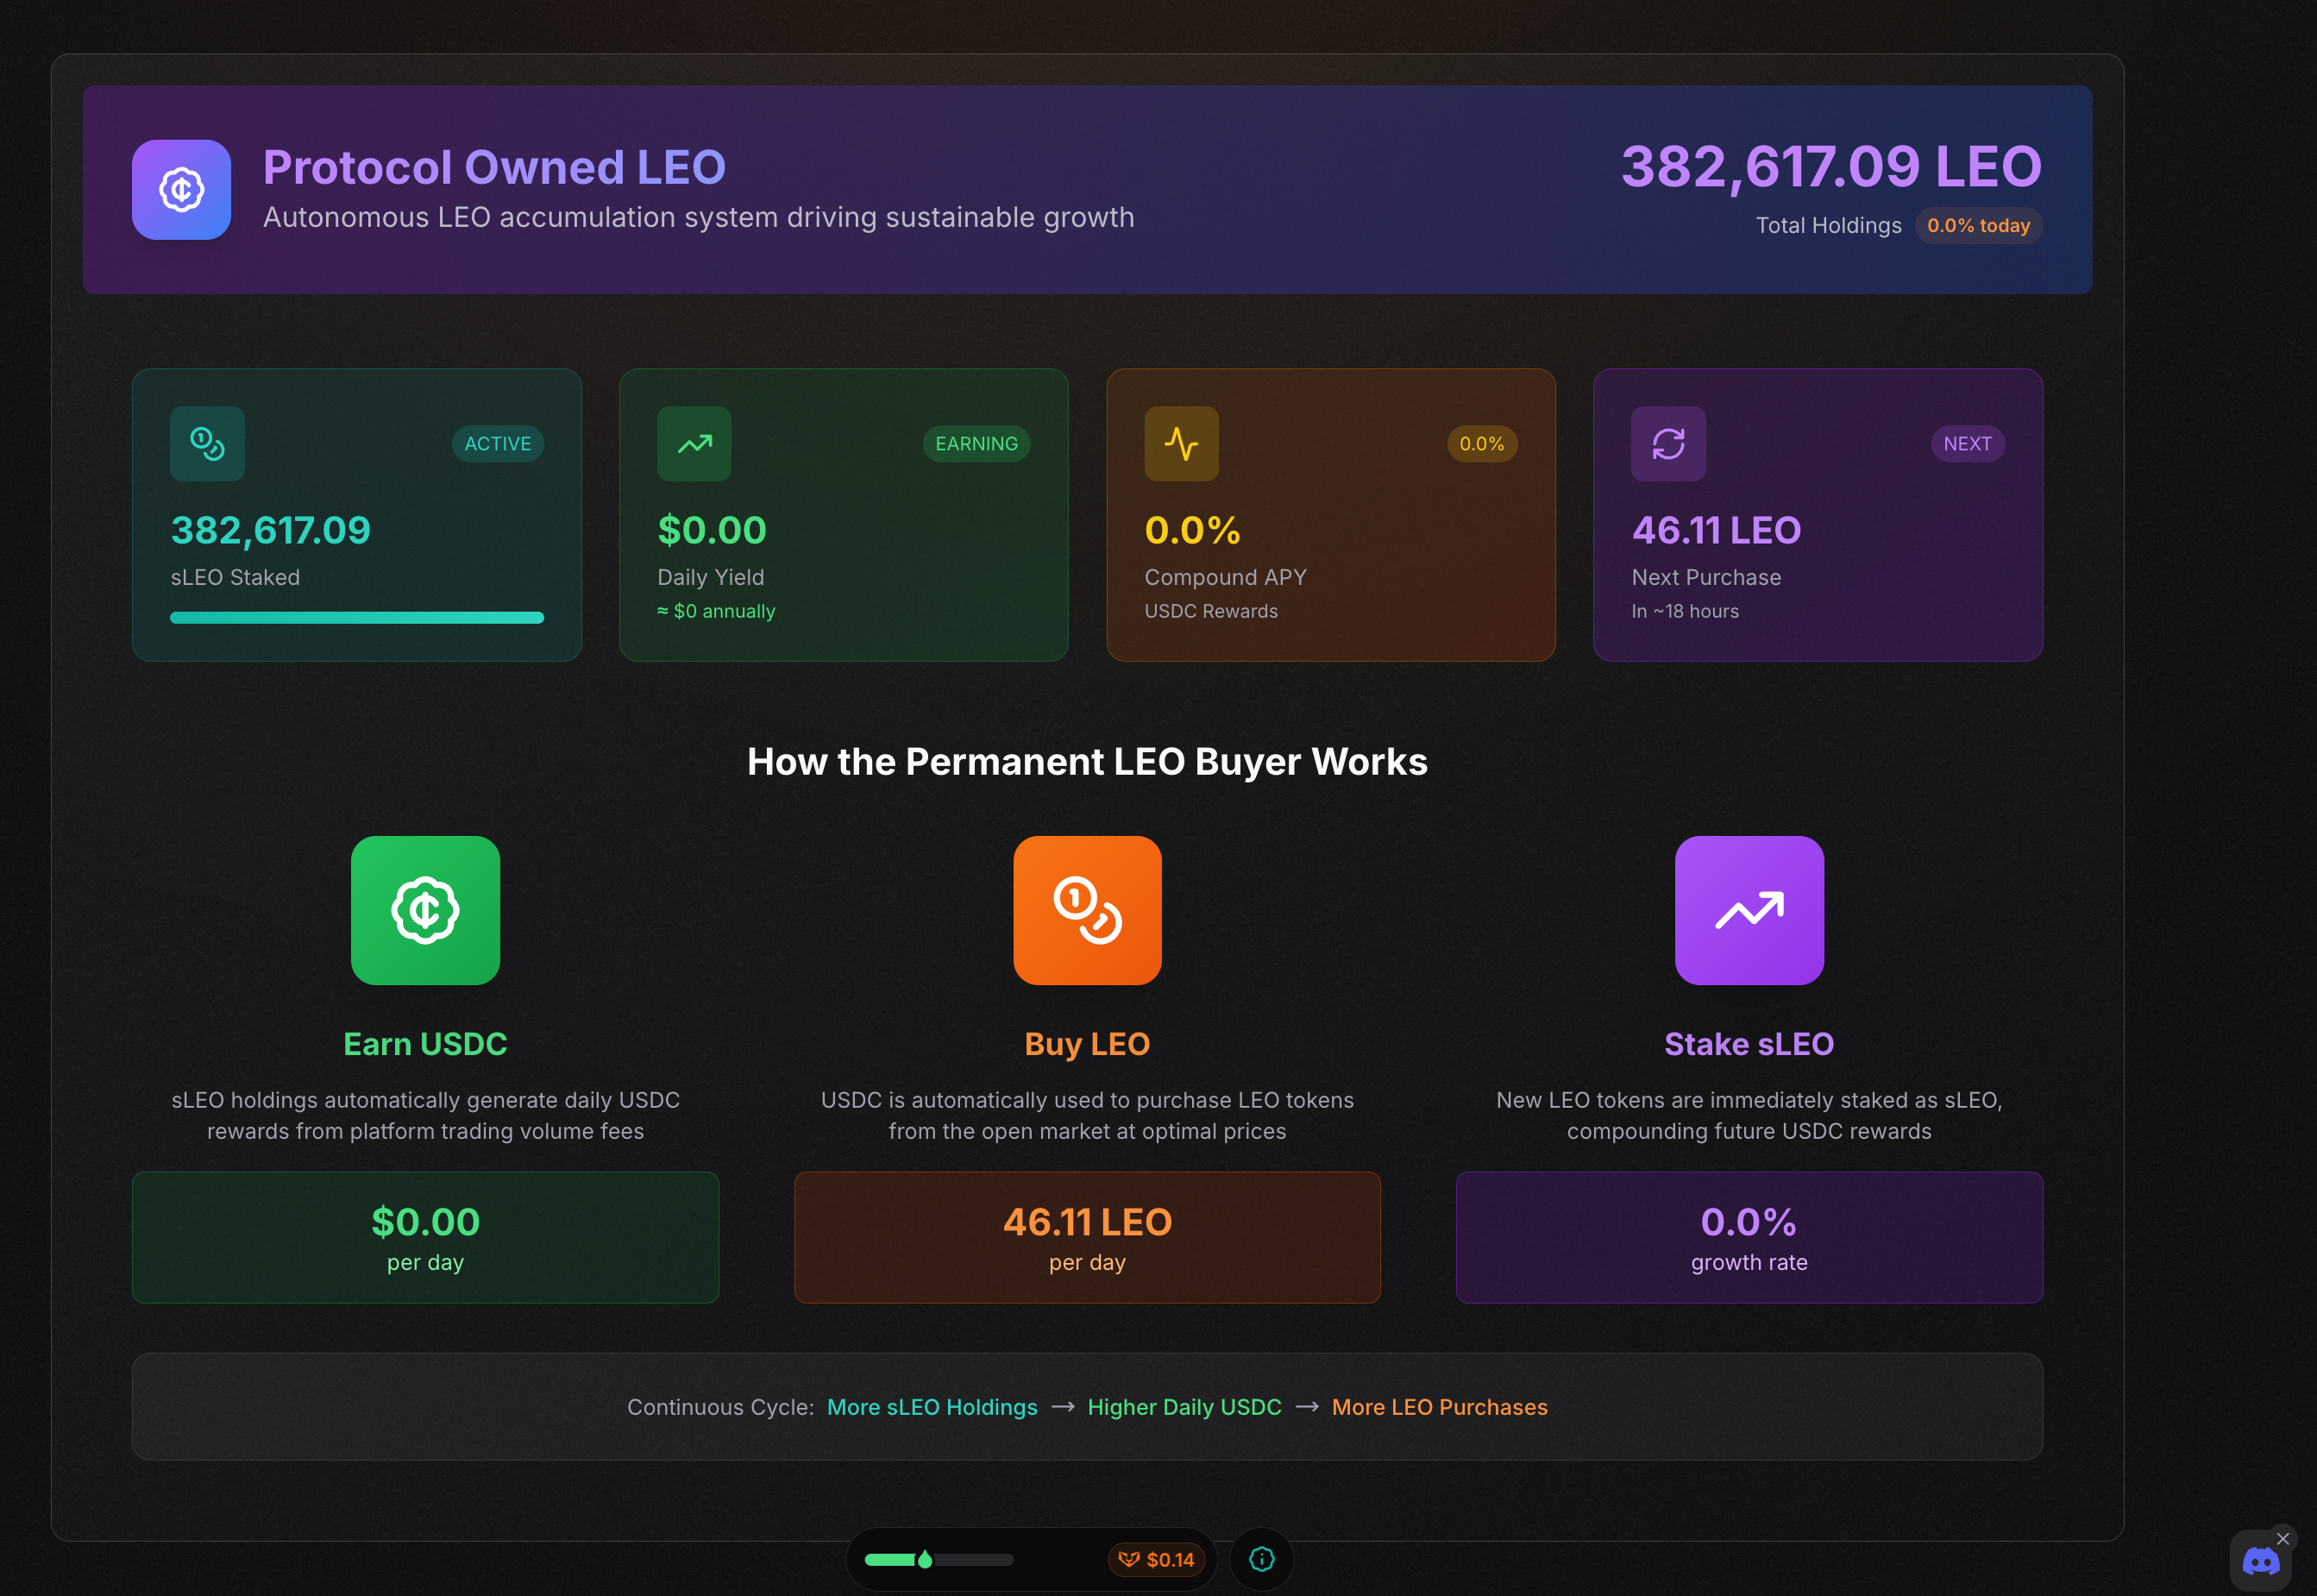This screenshot has height=1596, width=2317.
Task: Click the orange Buy LEO icon tile
Action: 1087,910
